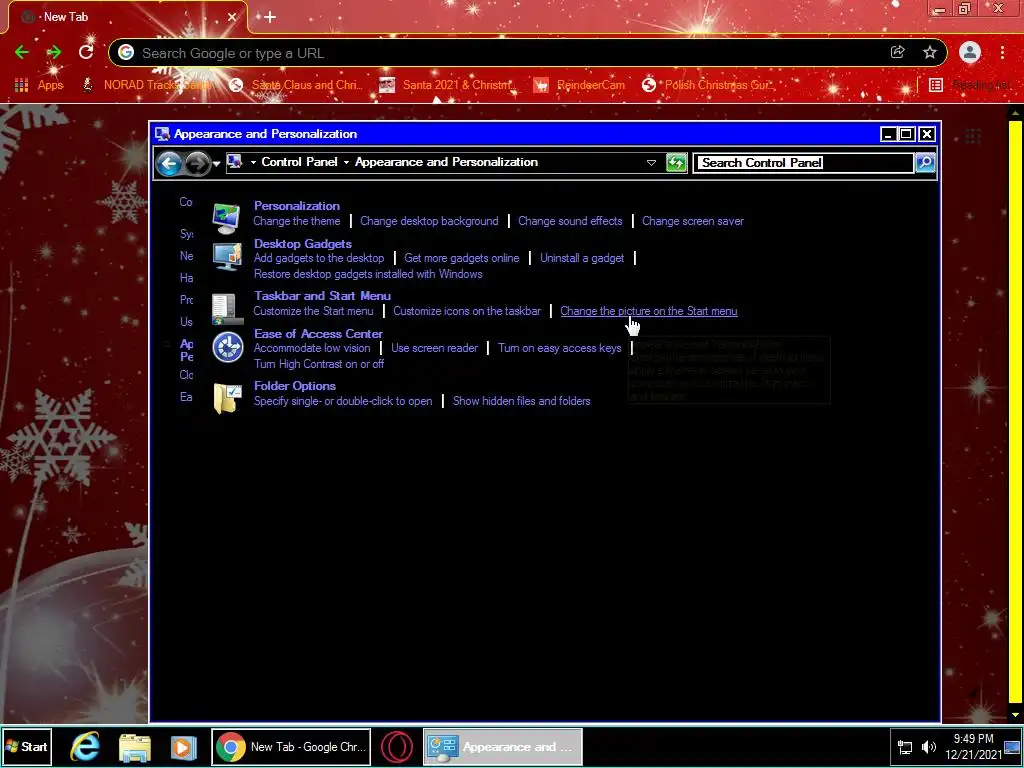Open Apps shortcut in bookmarks bar
Screen dimensions: 1024x768
pos(39,85)
